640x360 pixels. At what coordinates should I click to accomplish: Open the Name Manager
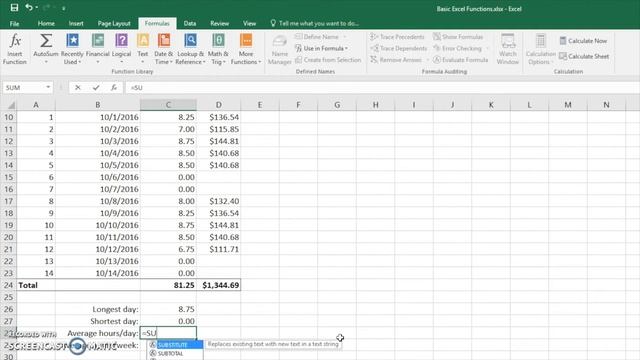pos(280,49)
